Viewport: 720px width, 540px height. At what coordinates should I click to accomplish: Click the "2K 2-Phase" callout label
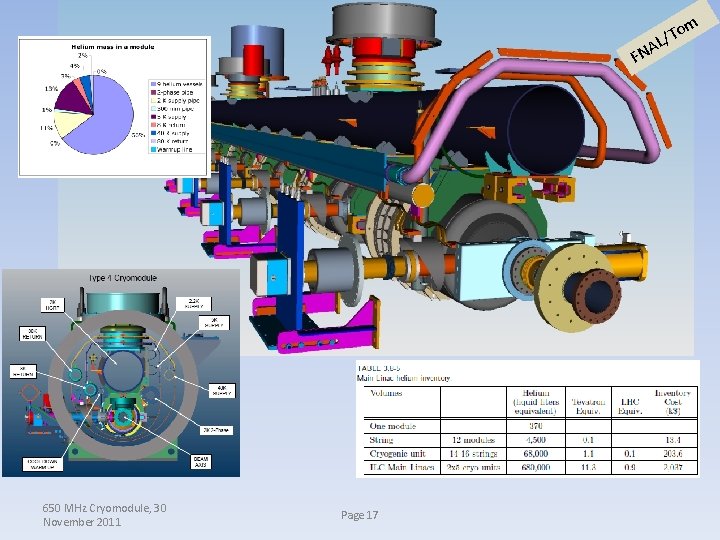(x=216, y=430)
